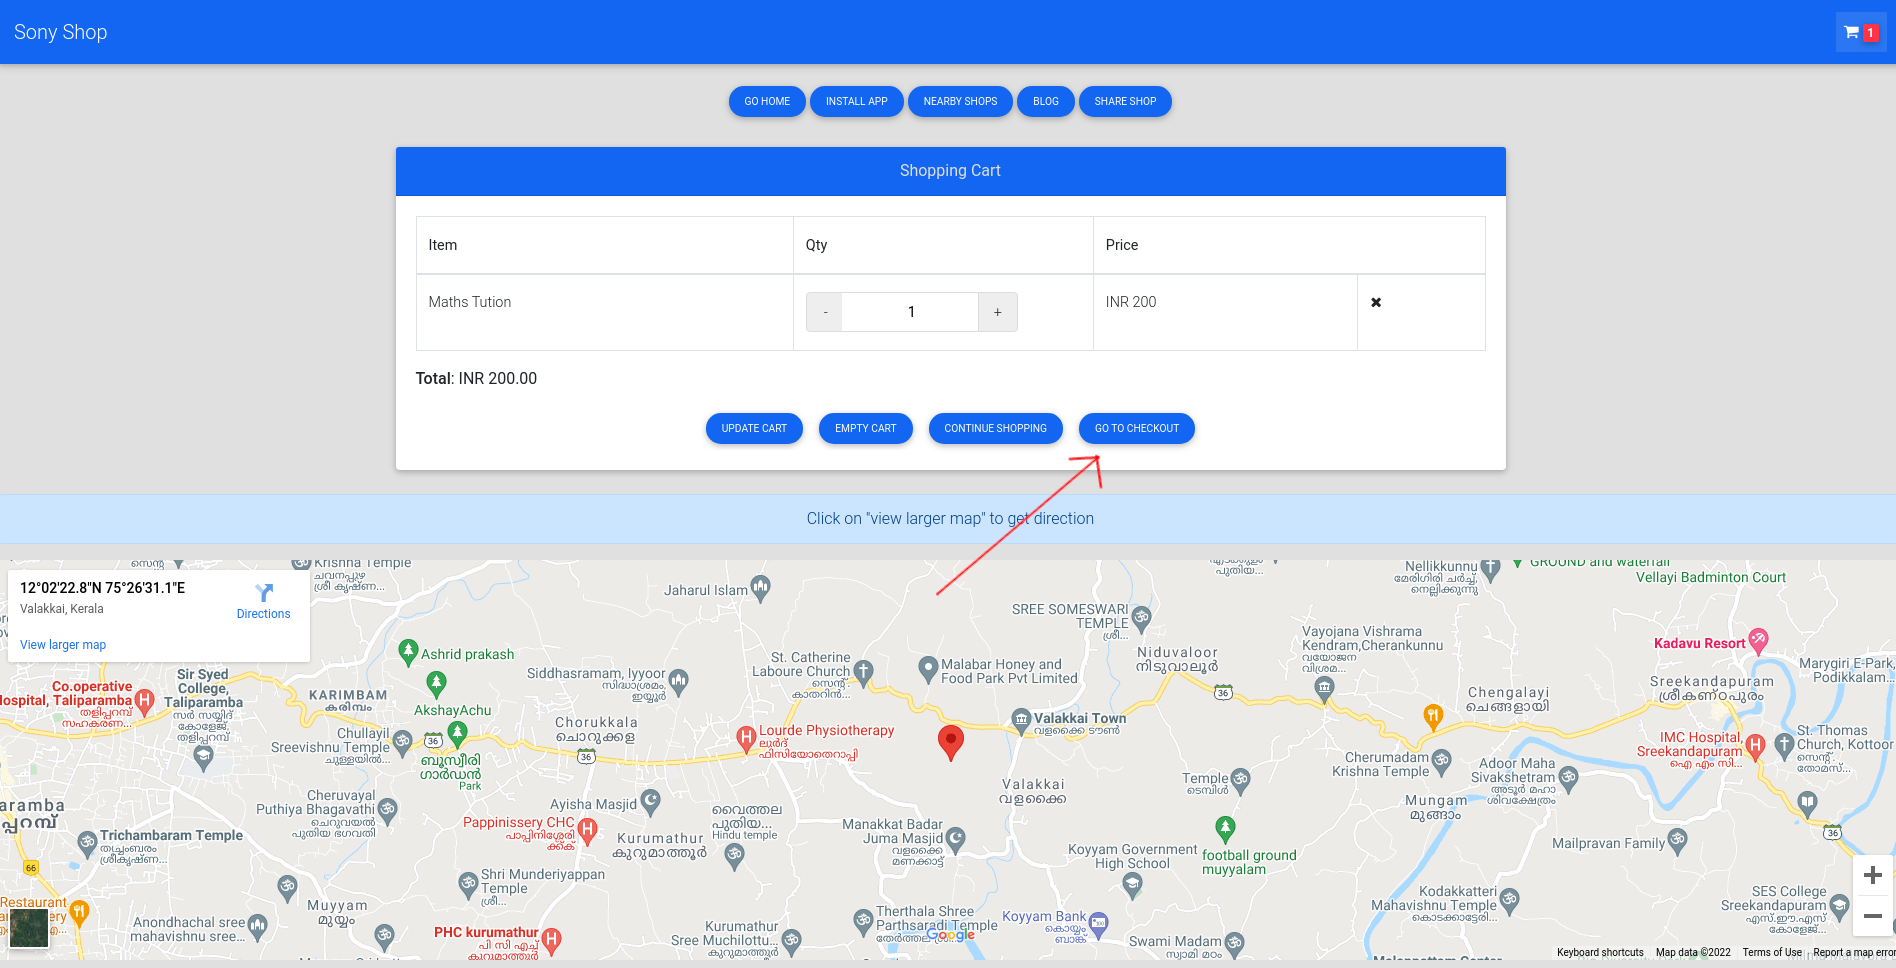Screen dimensions: 1896x968
Task: Click the Directions text link
Action: pos(264,614)
